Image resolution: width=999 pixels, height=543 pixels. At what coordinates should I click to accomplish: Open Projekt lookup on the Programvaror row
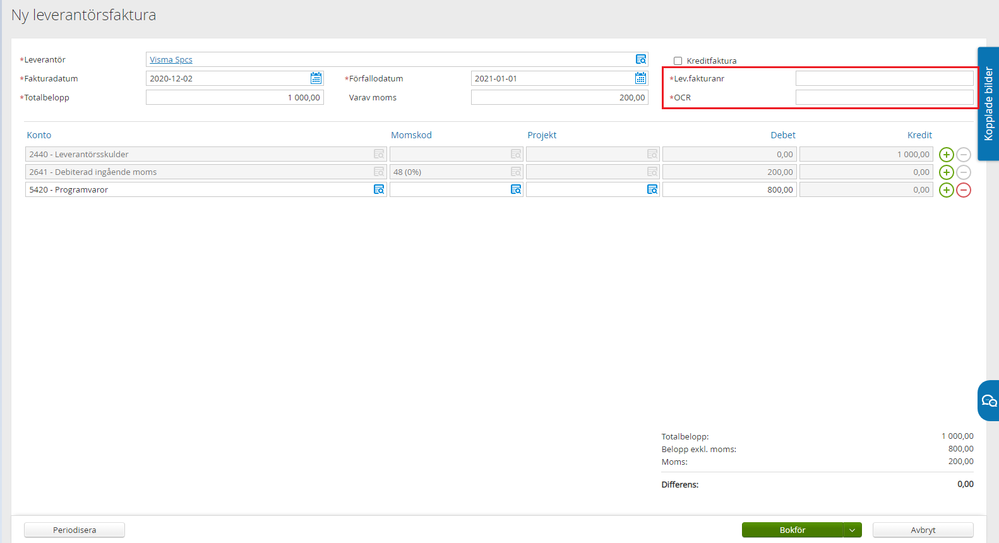(x=652, y=189)
